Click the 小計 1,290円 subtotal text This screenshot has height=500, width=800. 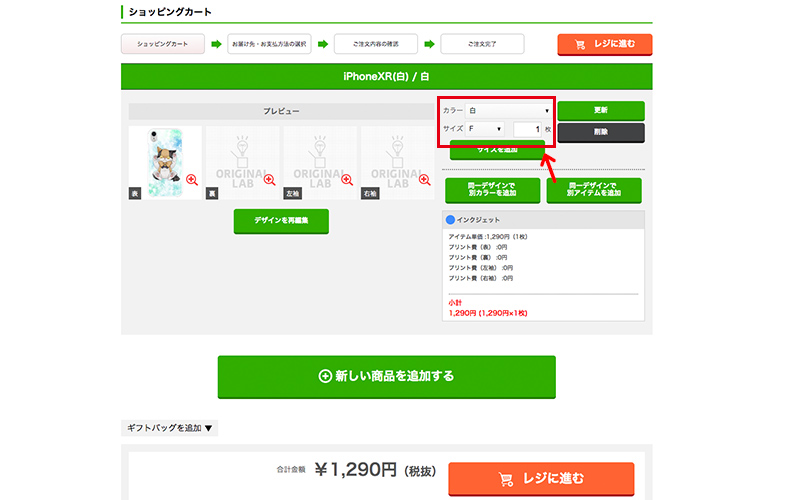488,308
